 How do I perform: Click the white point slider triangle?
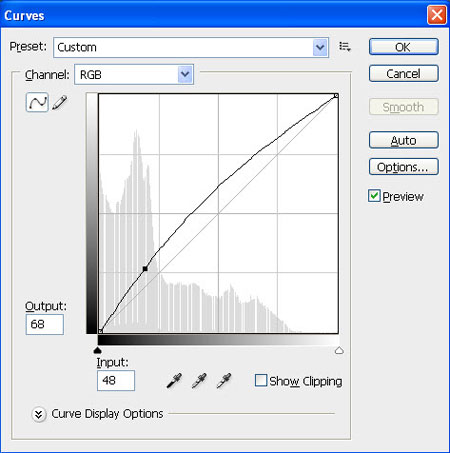(339, 350)
